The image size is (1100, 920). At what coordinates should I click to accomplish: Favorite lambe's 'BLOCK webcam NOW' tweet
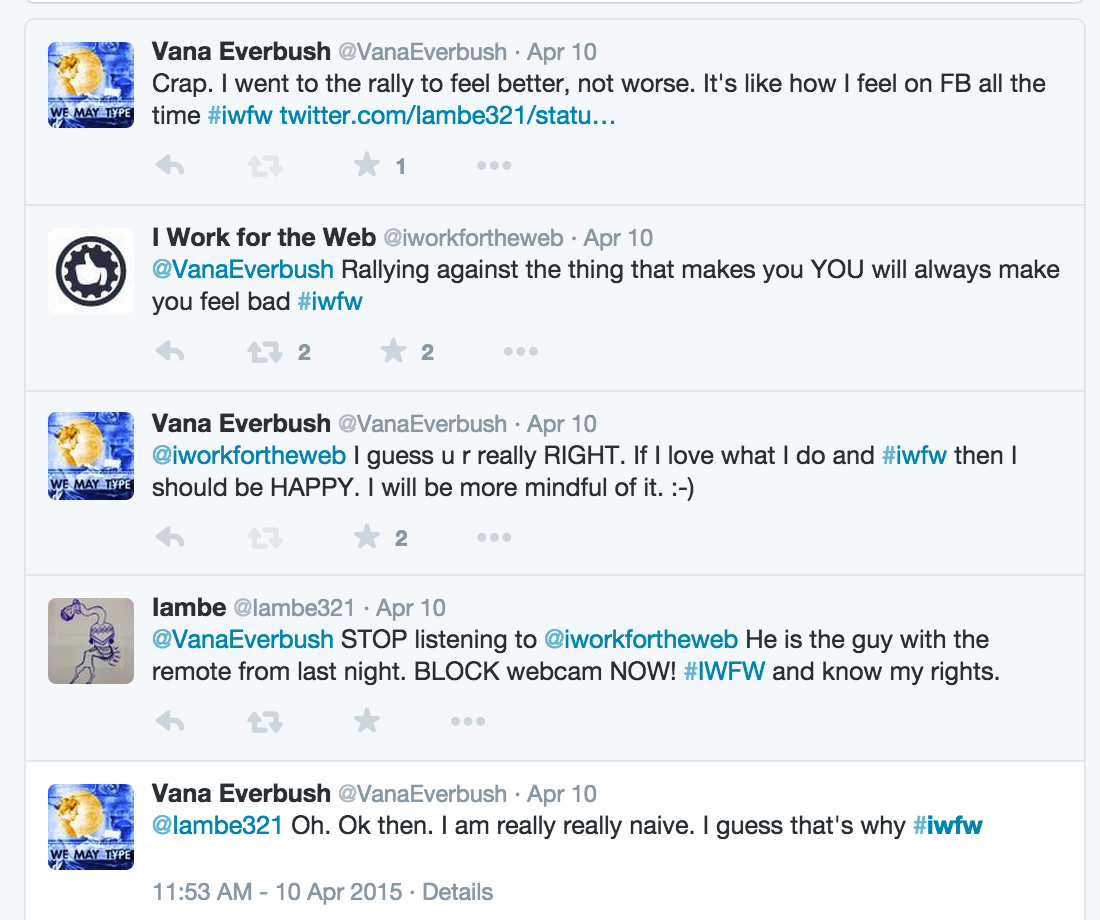coord(367,721)
